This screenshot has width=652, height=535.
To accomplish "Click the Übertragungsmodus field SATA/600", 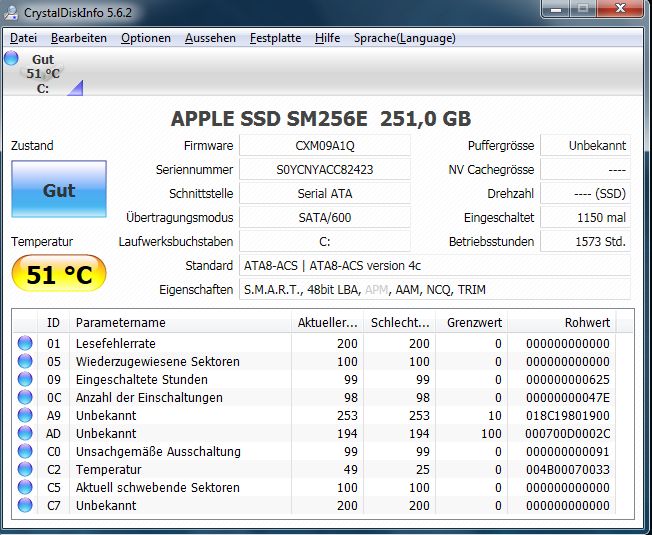I will pos(325,217).
